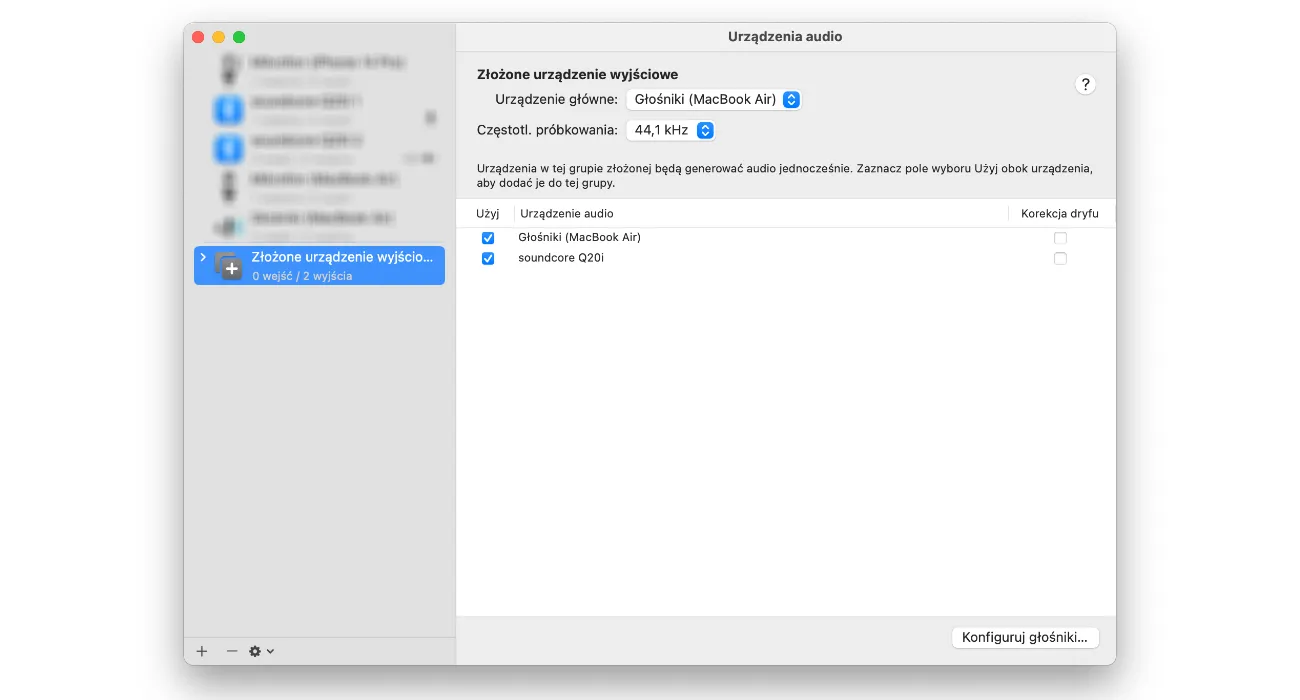Screen dimensions: 1300x700
Task: Click the Konfiguruj głośniki… button
Action: coord(1025,637)
